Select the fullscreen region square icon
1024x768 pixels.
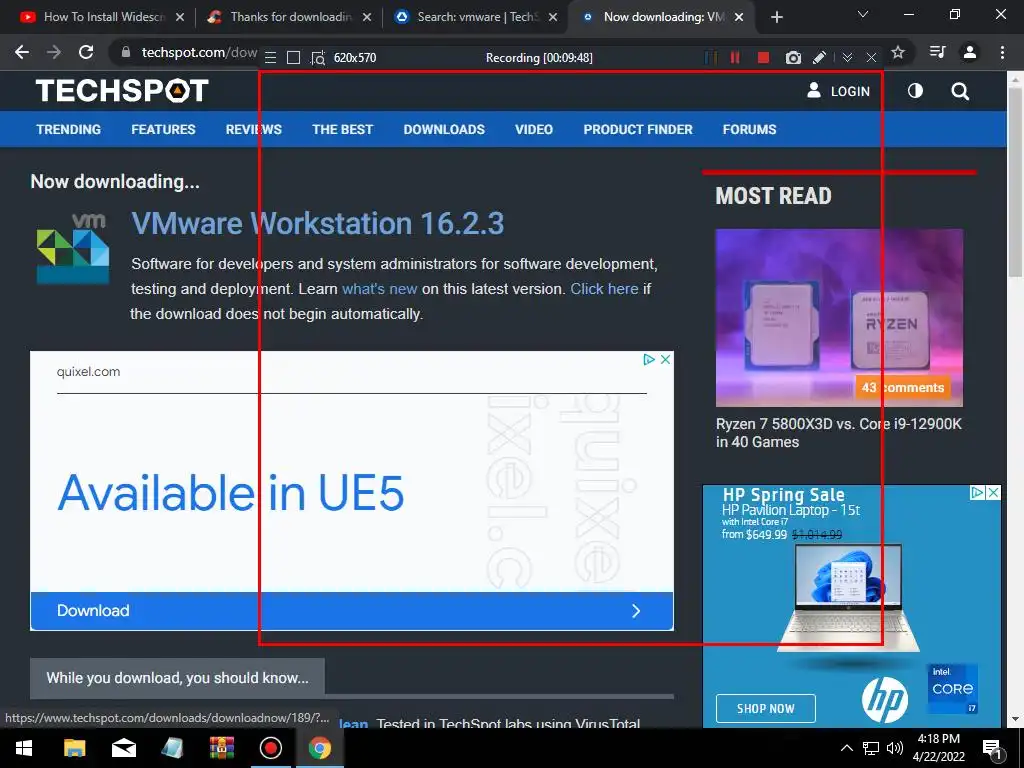point(294,58)
